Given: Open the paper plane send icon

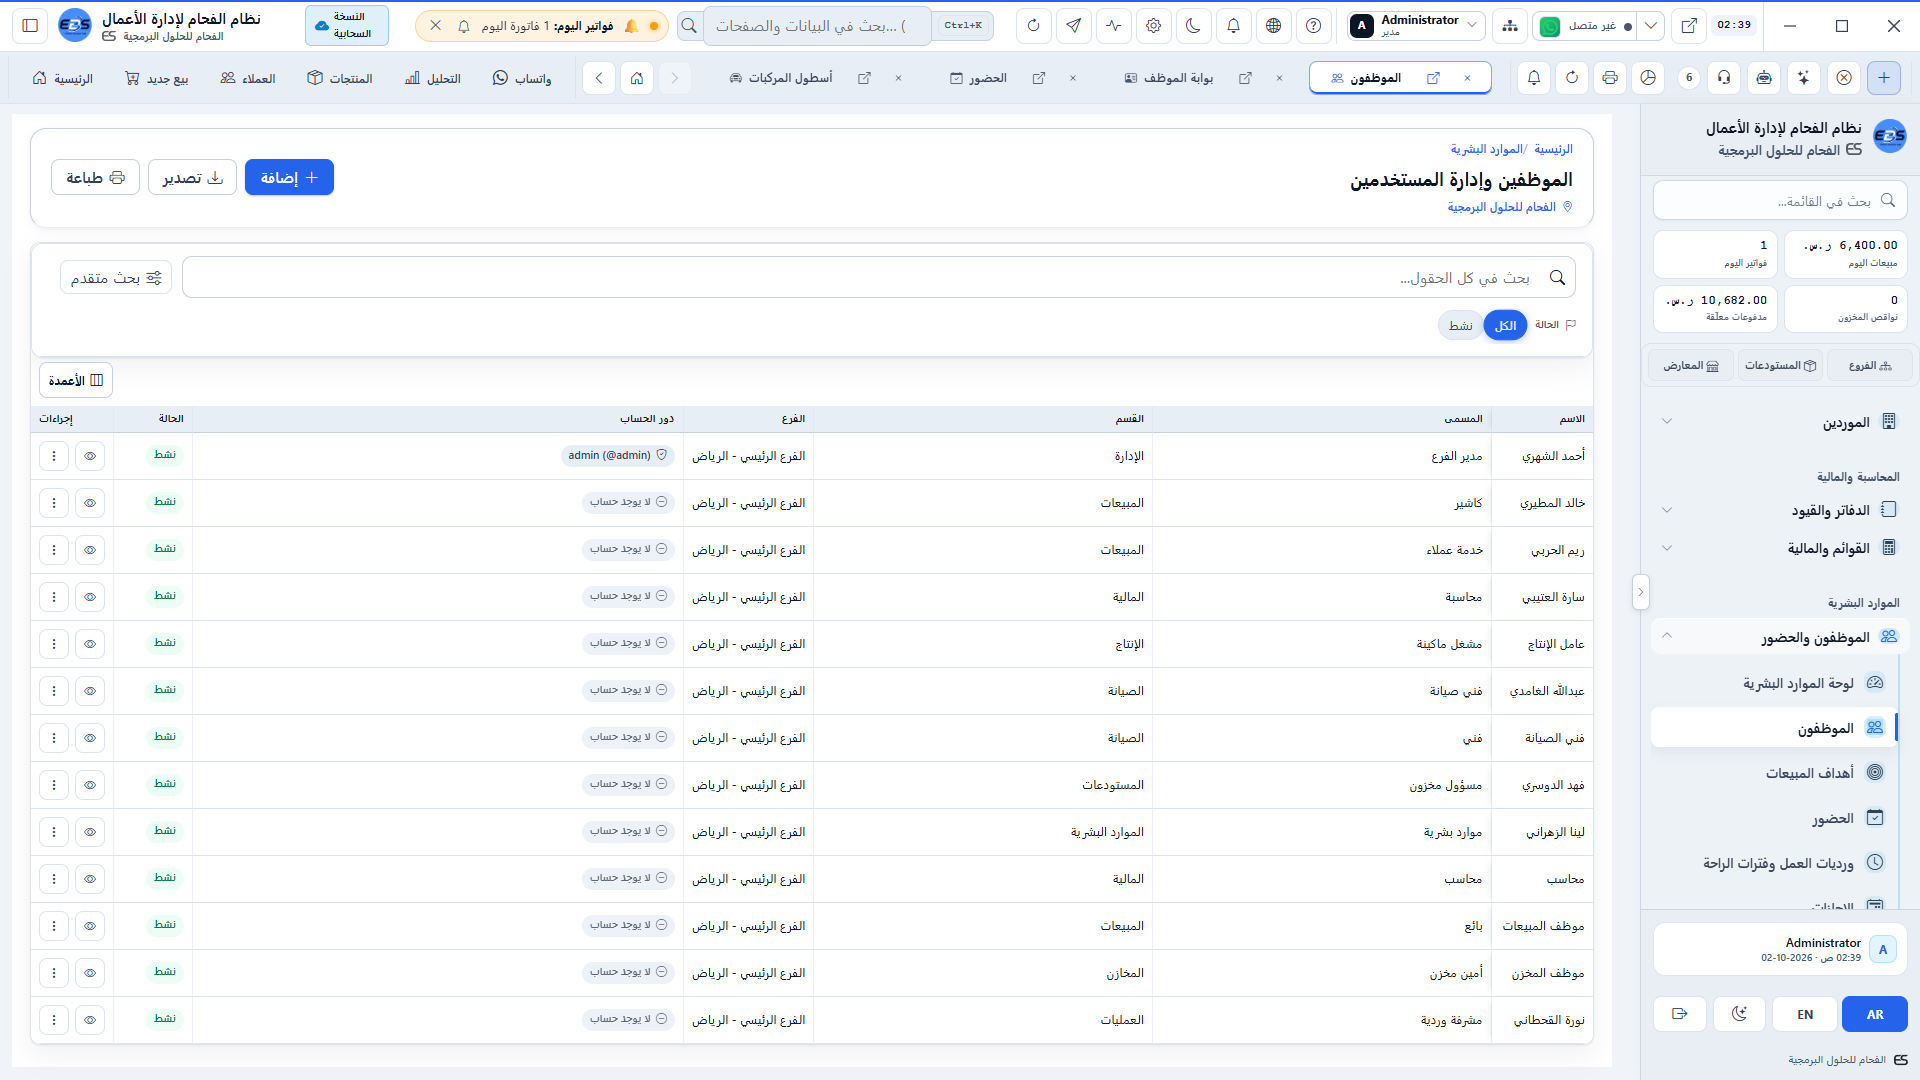Looking at the screenshot, I should pos(1073,26).
